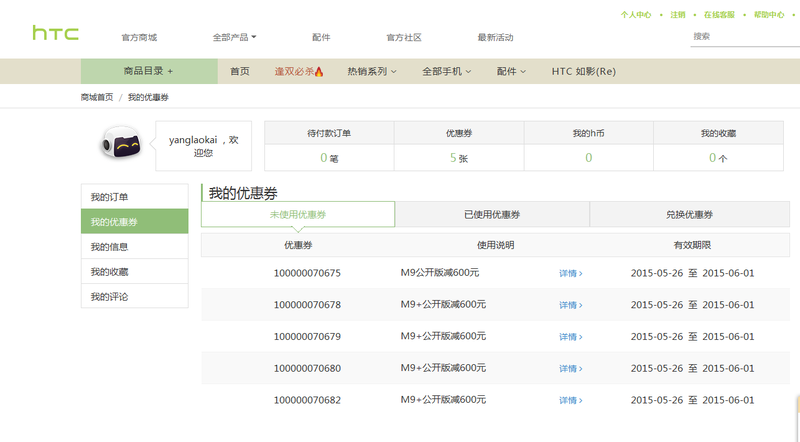The height and width of the screenshot is (442, 800).
Task: Click 注销 to log out
Action: point(678,15)
